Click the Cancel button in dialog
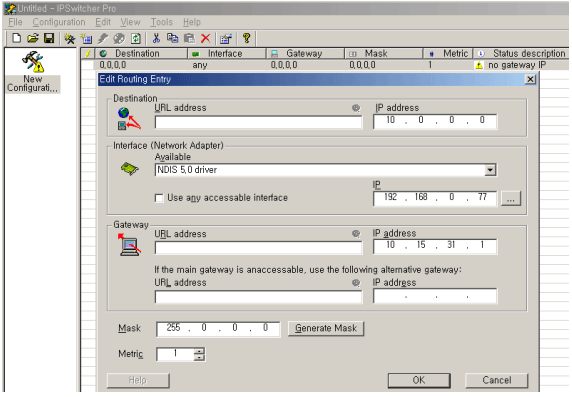 tap(496, 380)
